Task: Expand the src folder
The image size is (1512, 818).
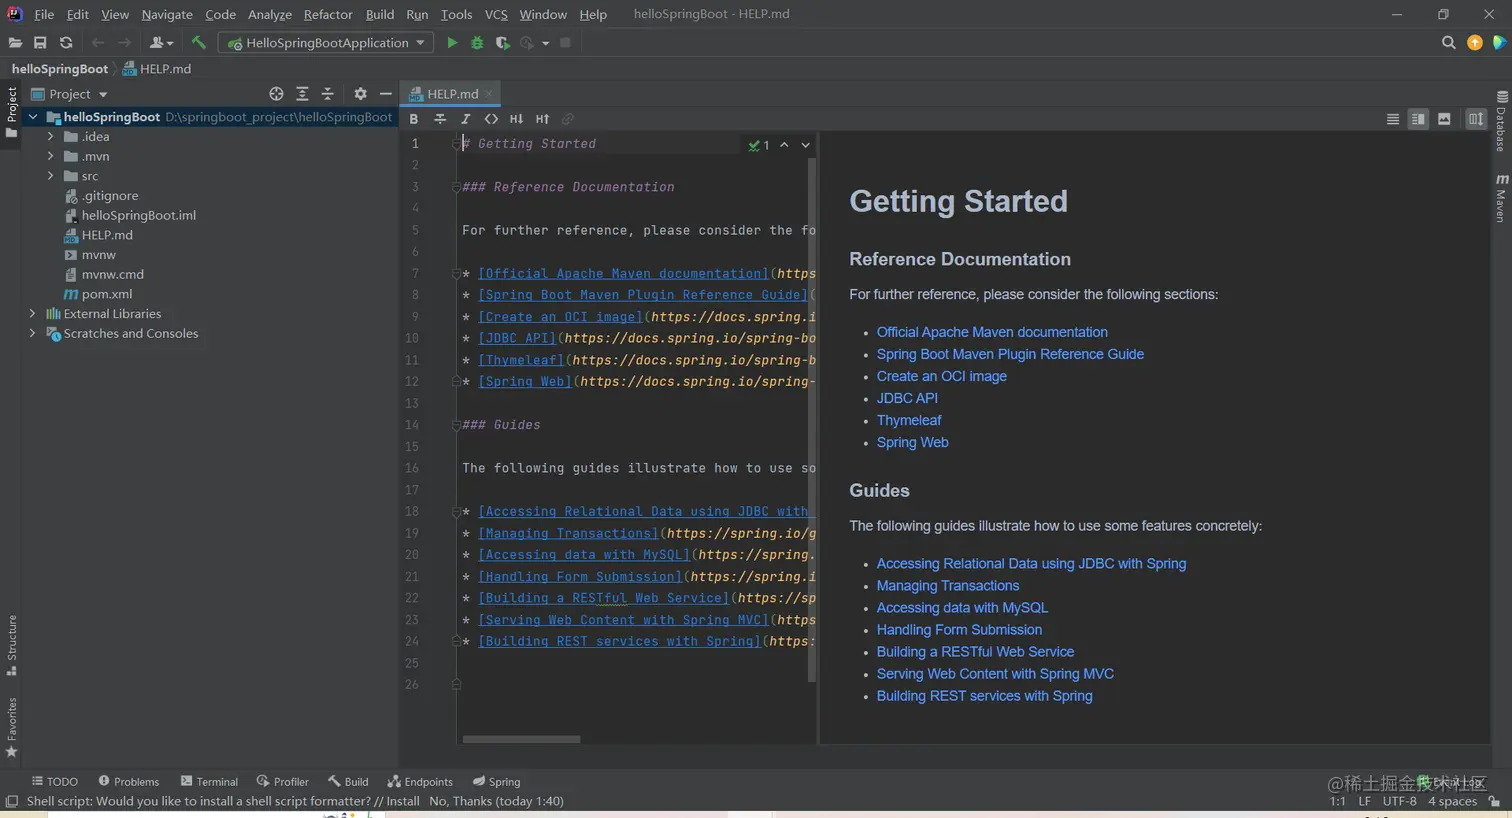Action: pyautogui.click(x=51, y=176)
